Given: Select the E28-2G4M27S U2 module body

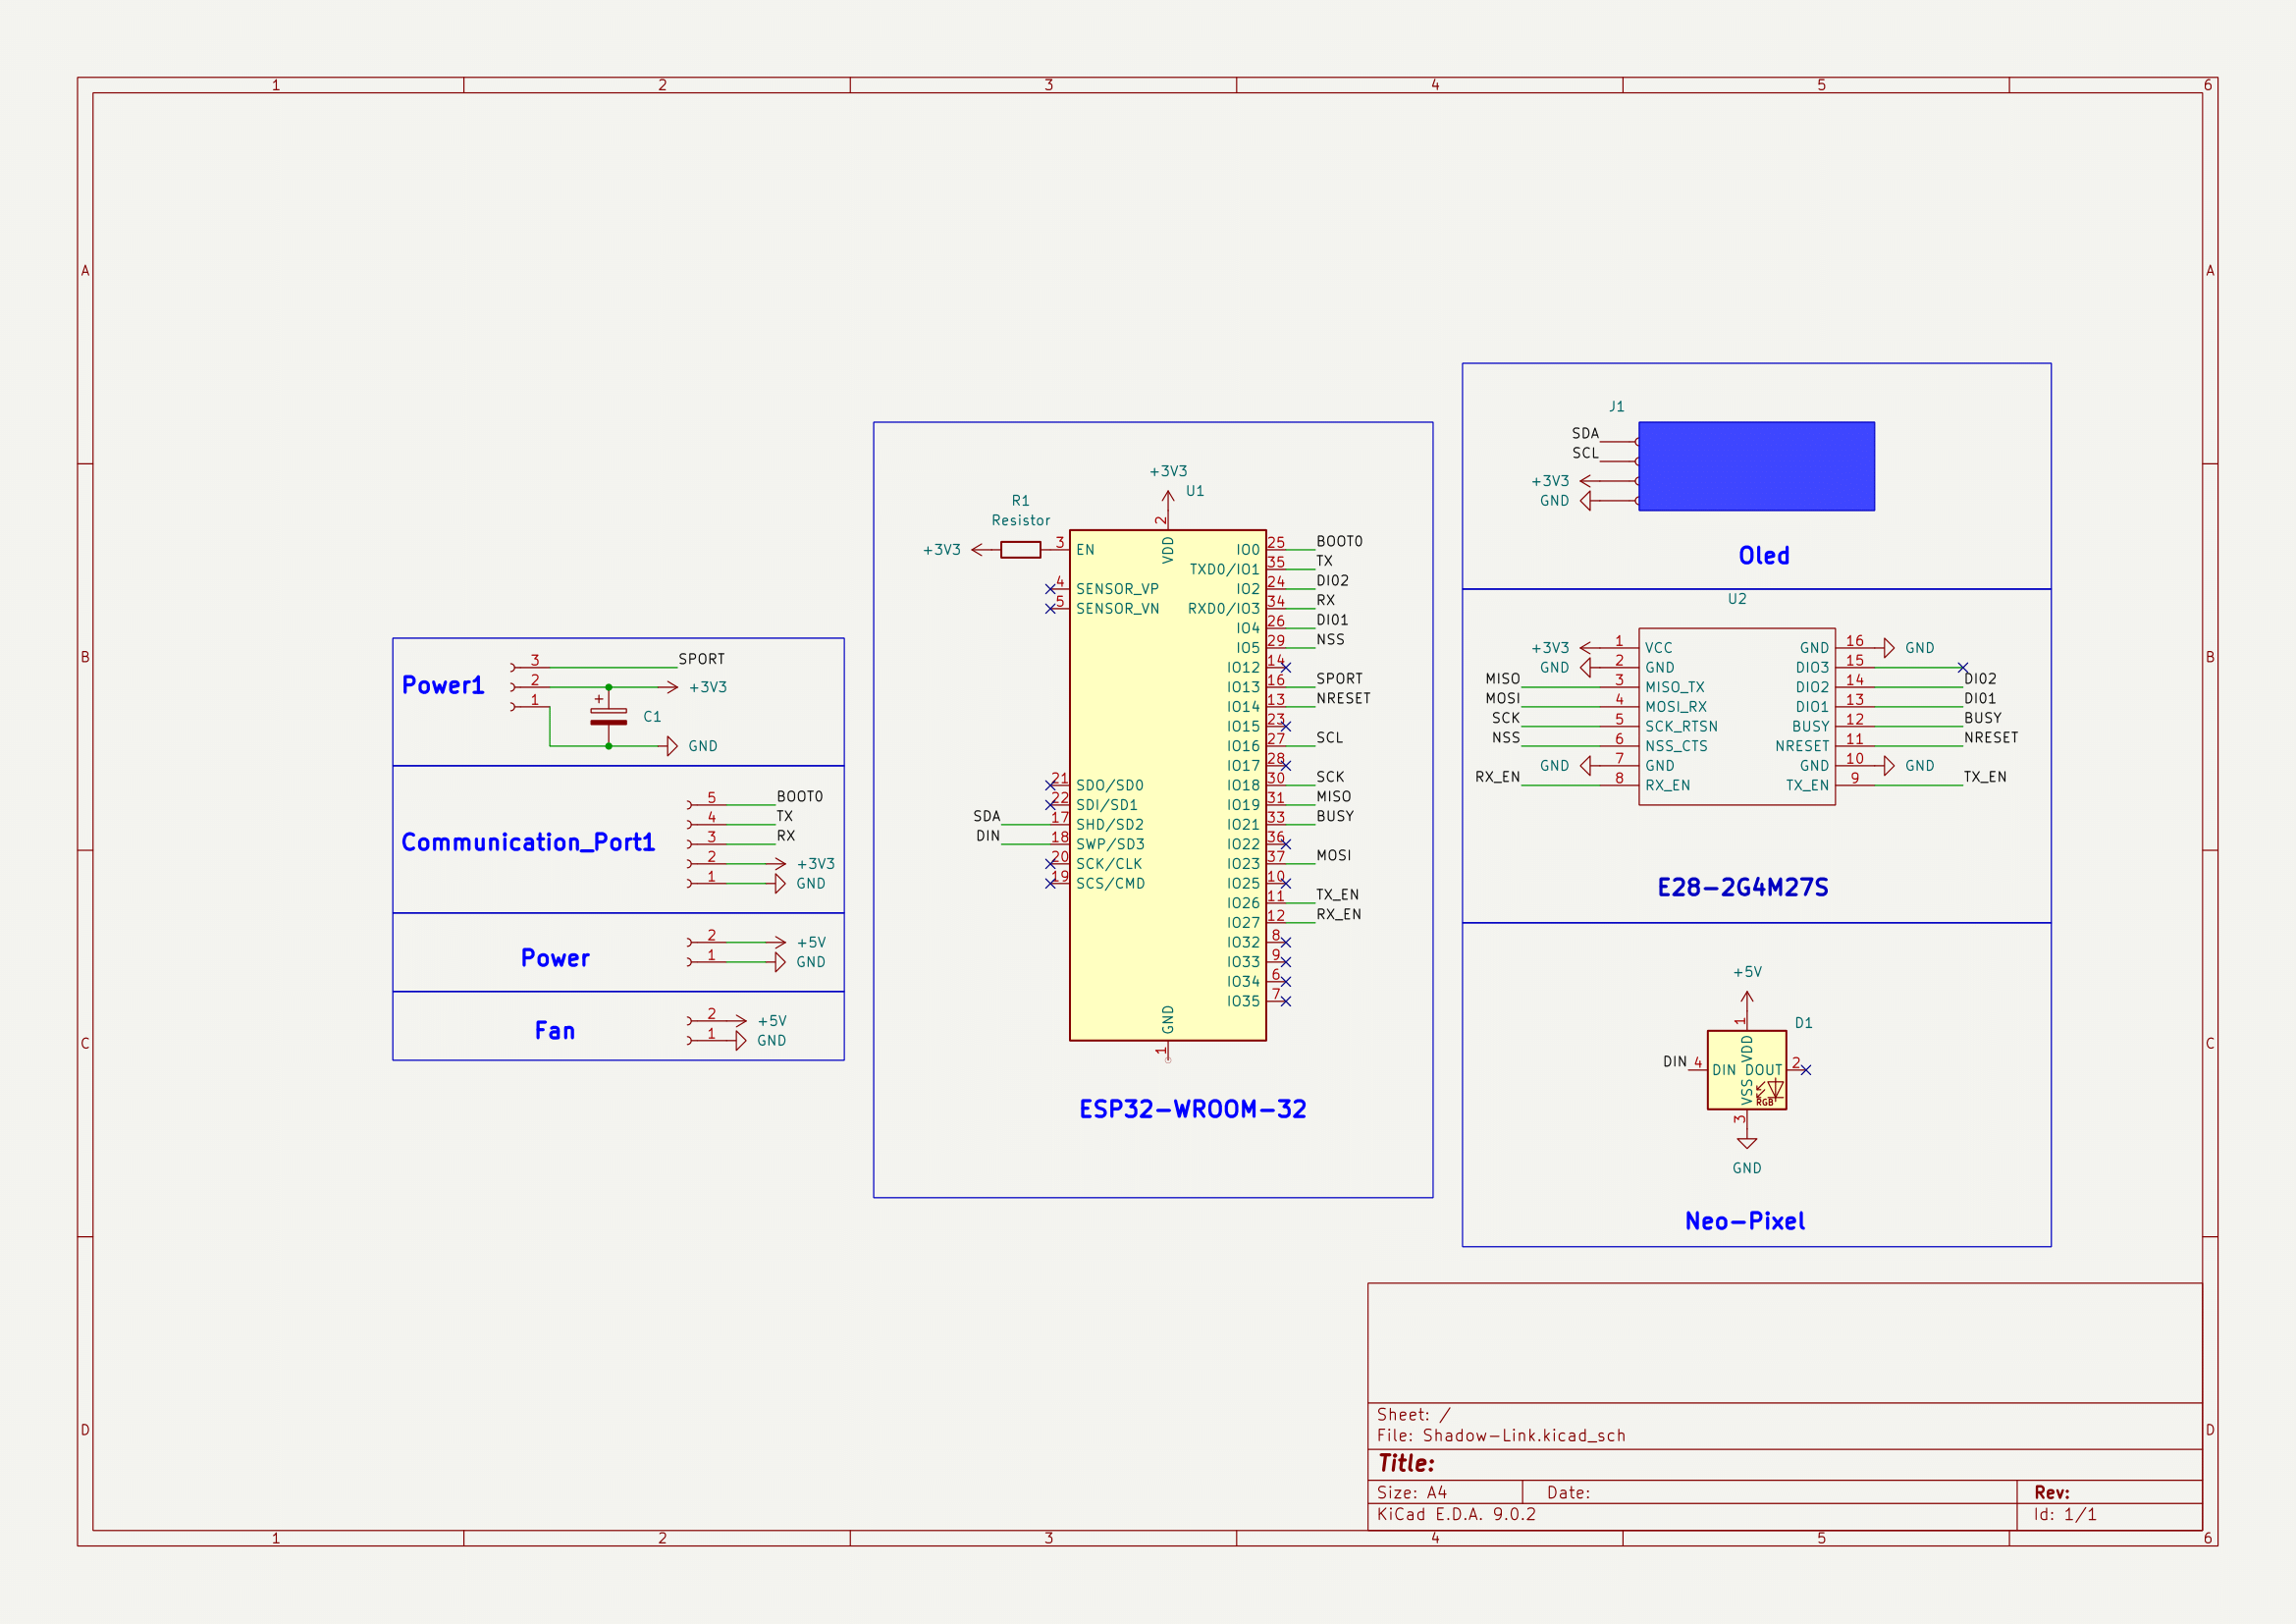Looking at the screenshot, I should pos(1736,716).
